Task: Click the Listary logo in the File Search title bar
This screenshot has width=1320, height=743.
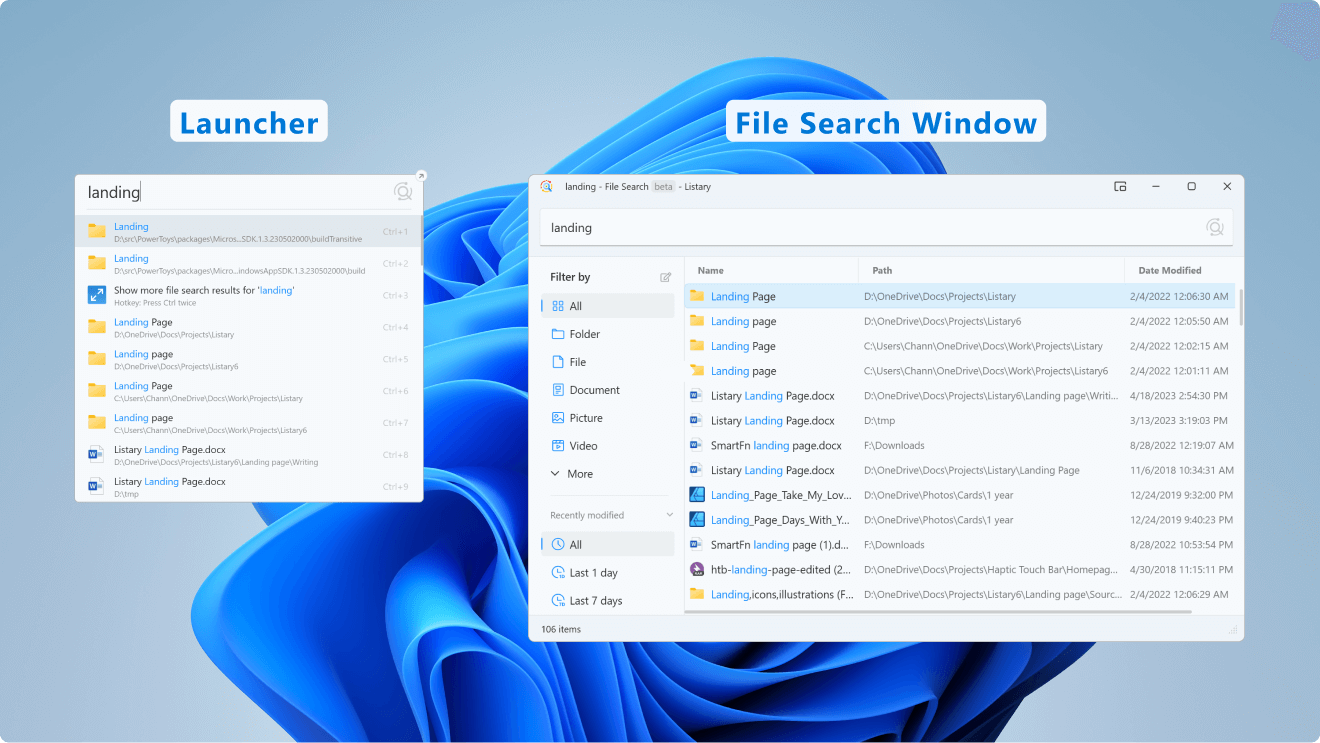Action: [546, 186]
